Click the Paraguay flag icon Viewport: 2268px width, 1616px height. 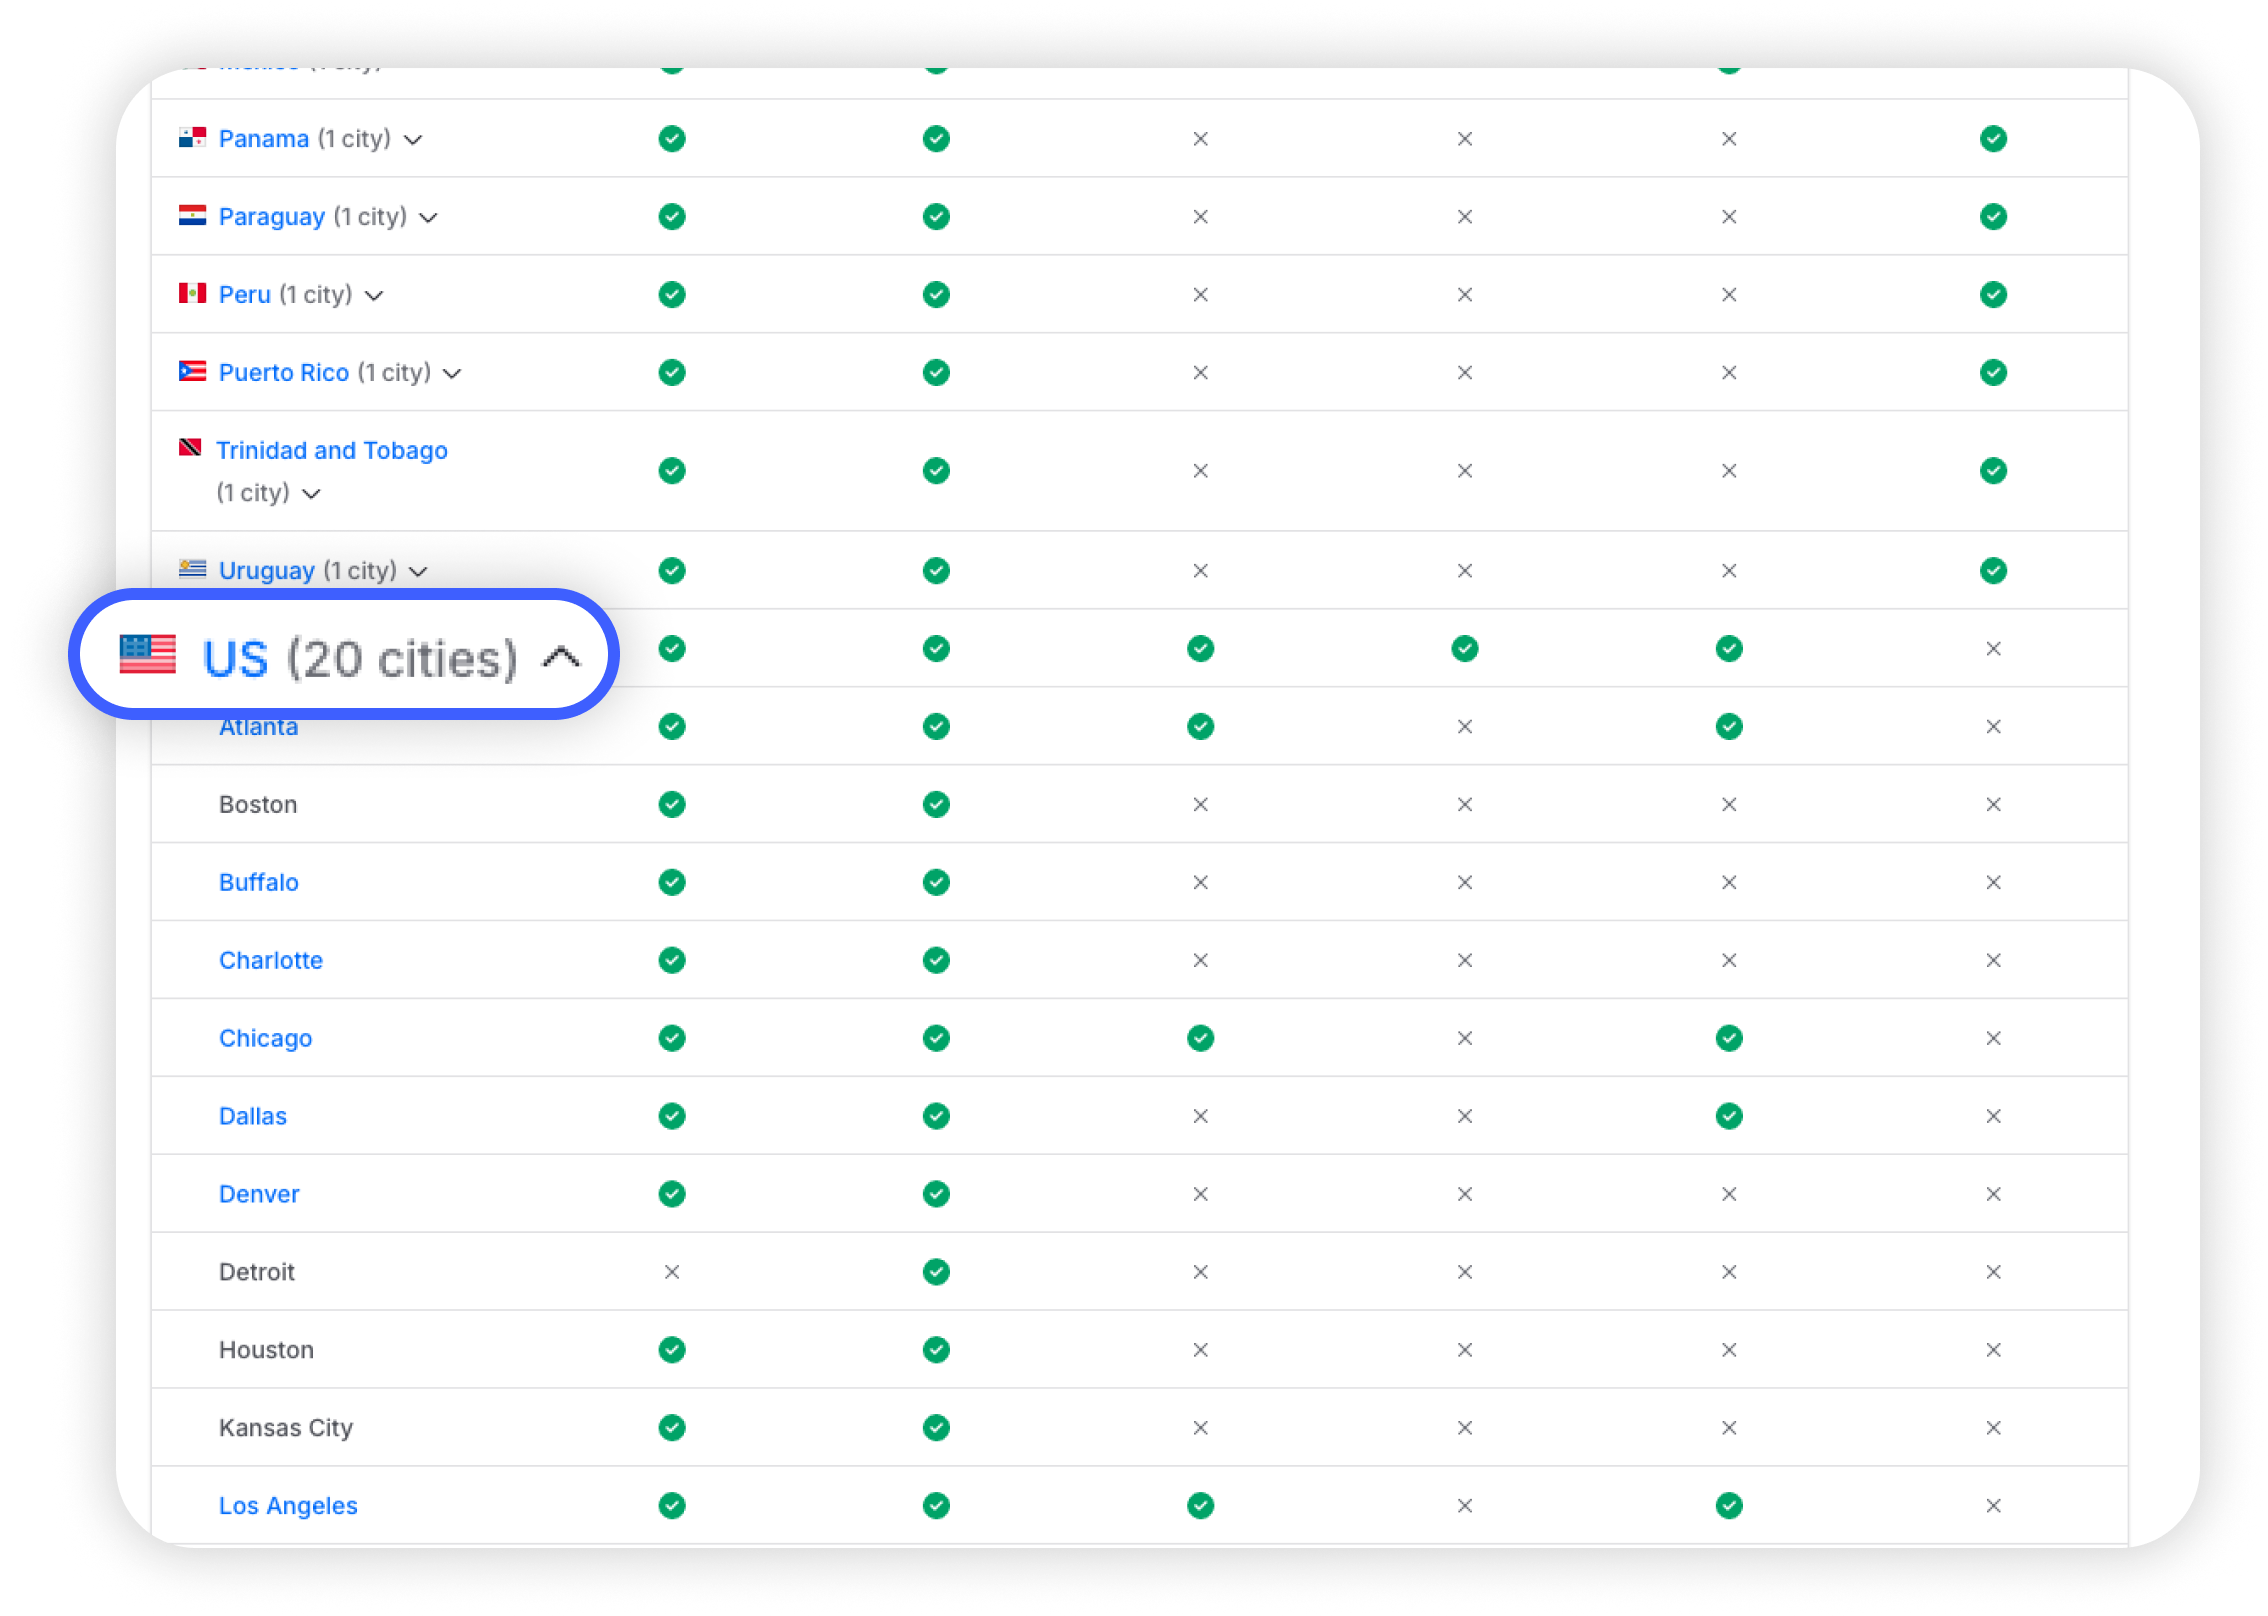192,216
